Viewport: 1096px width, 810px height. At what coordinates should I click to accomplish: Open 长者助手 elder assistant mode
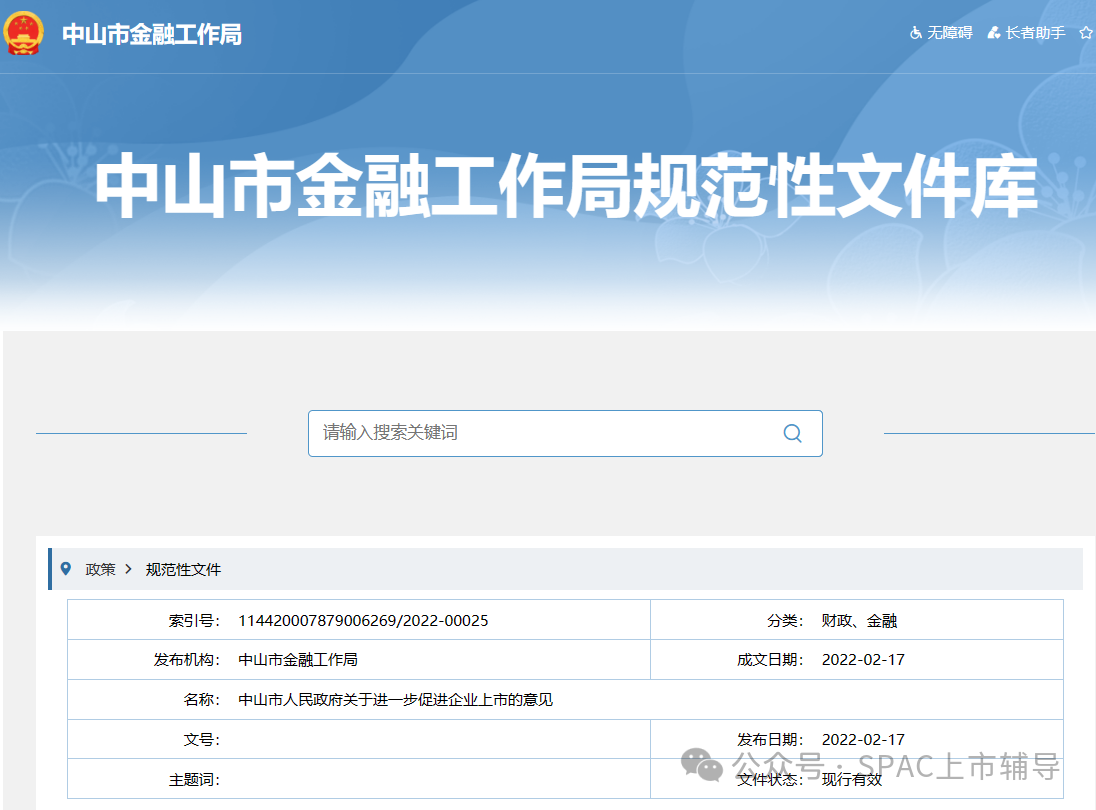tap(1035, 33)
